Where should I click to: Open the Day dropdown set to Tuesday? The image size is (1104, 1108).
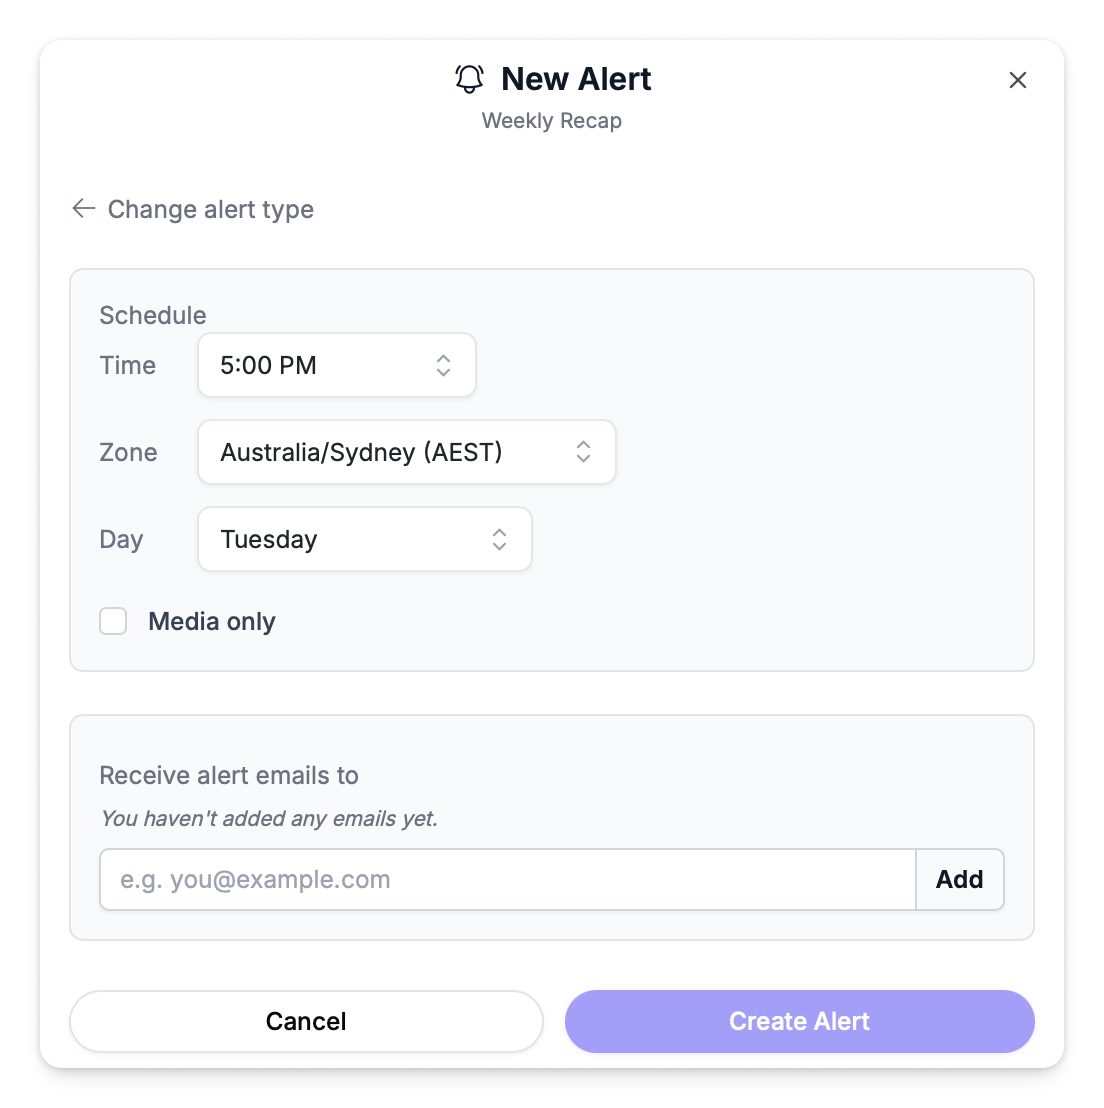point(350,539)
